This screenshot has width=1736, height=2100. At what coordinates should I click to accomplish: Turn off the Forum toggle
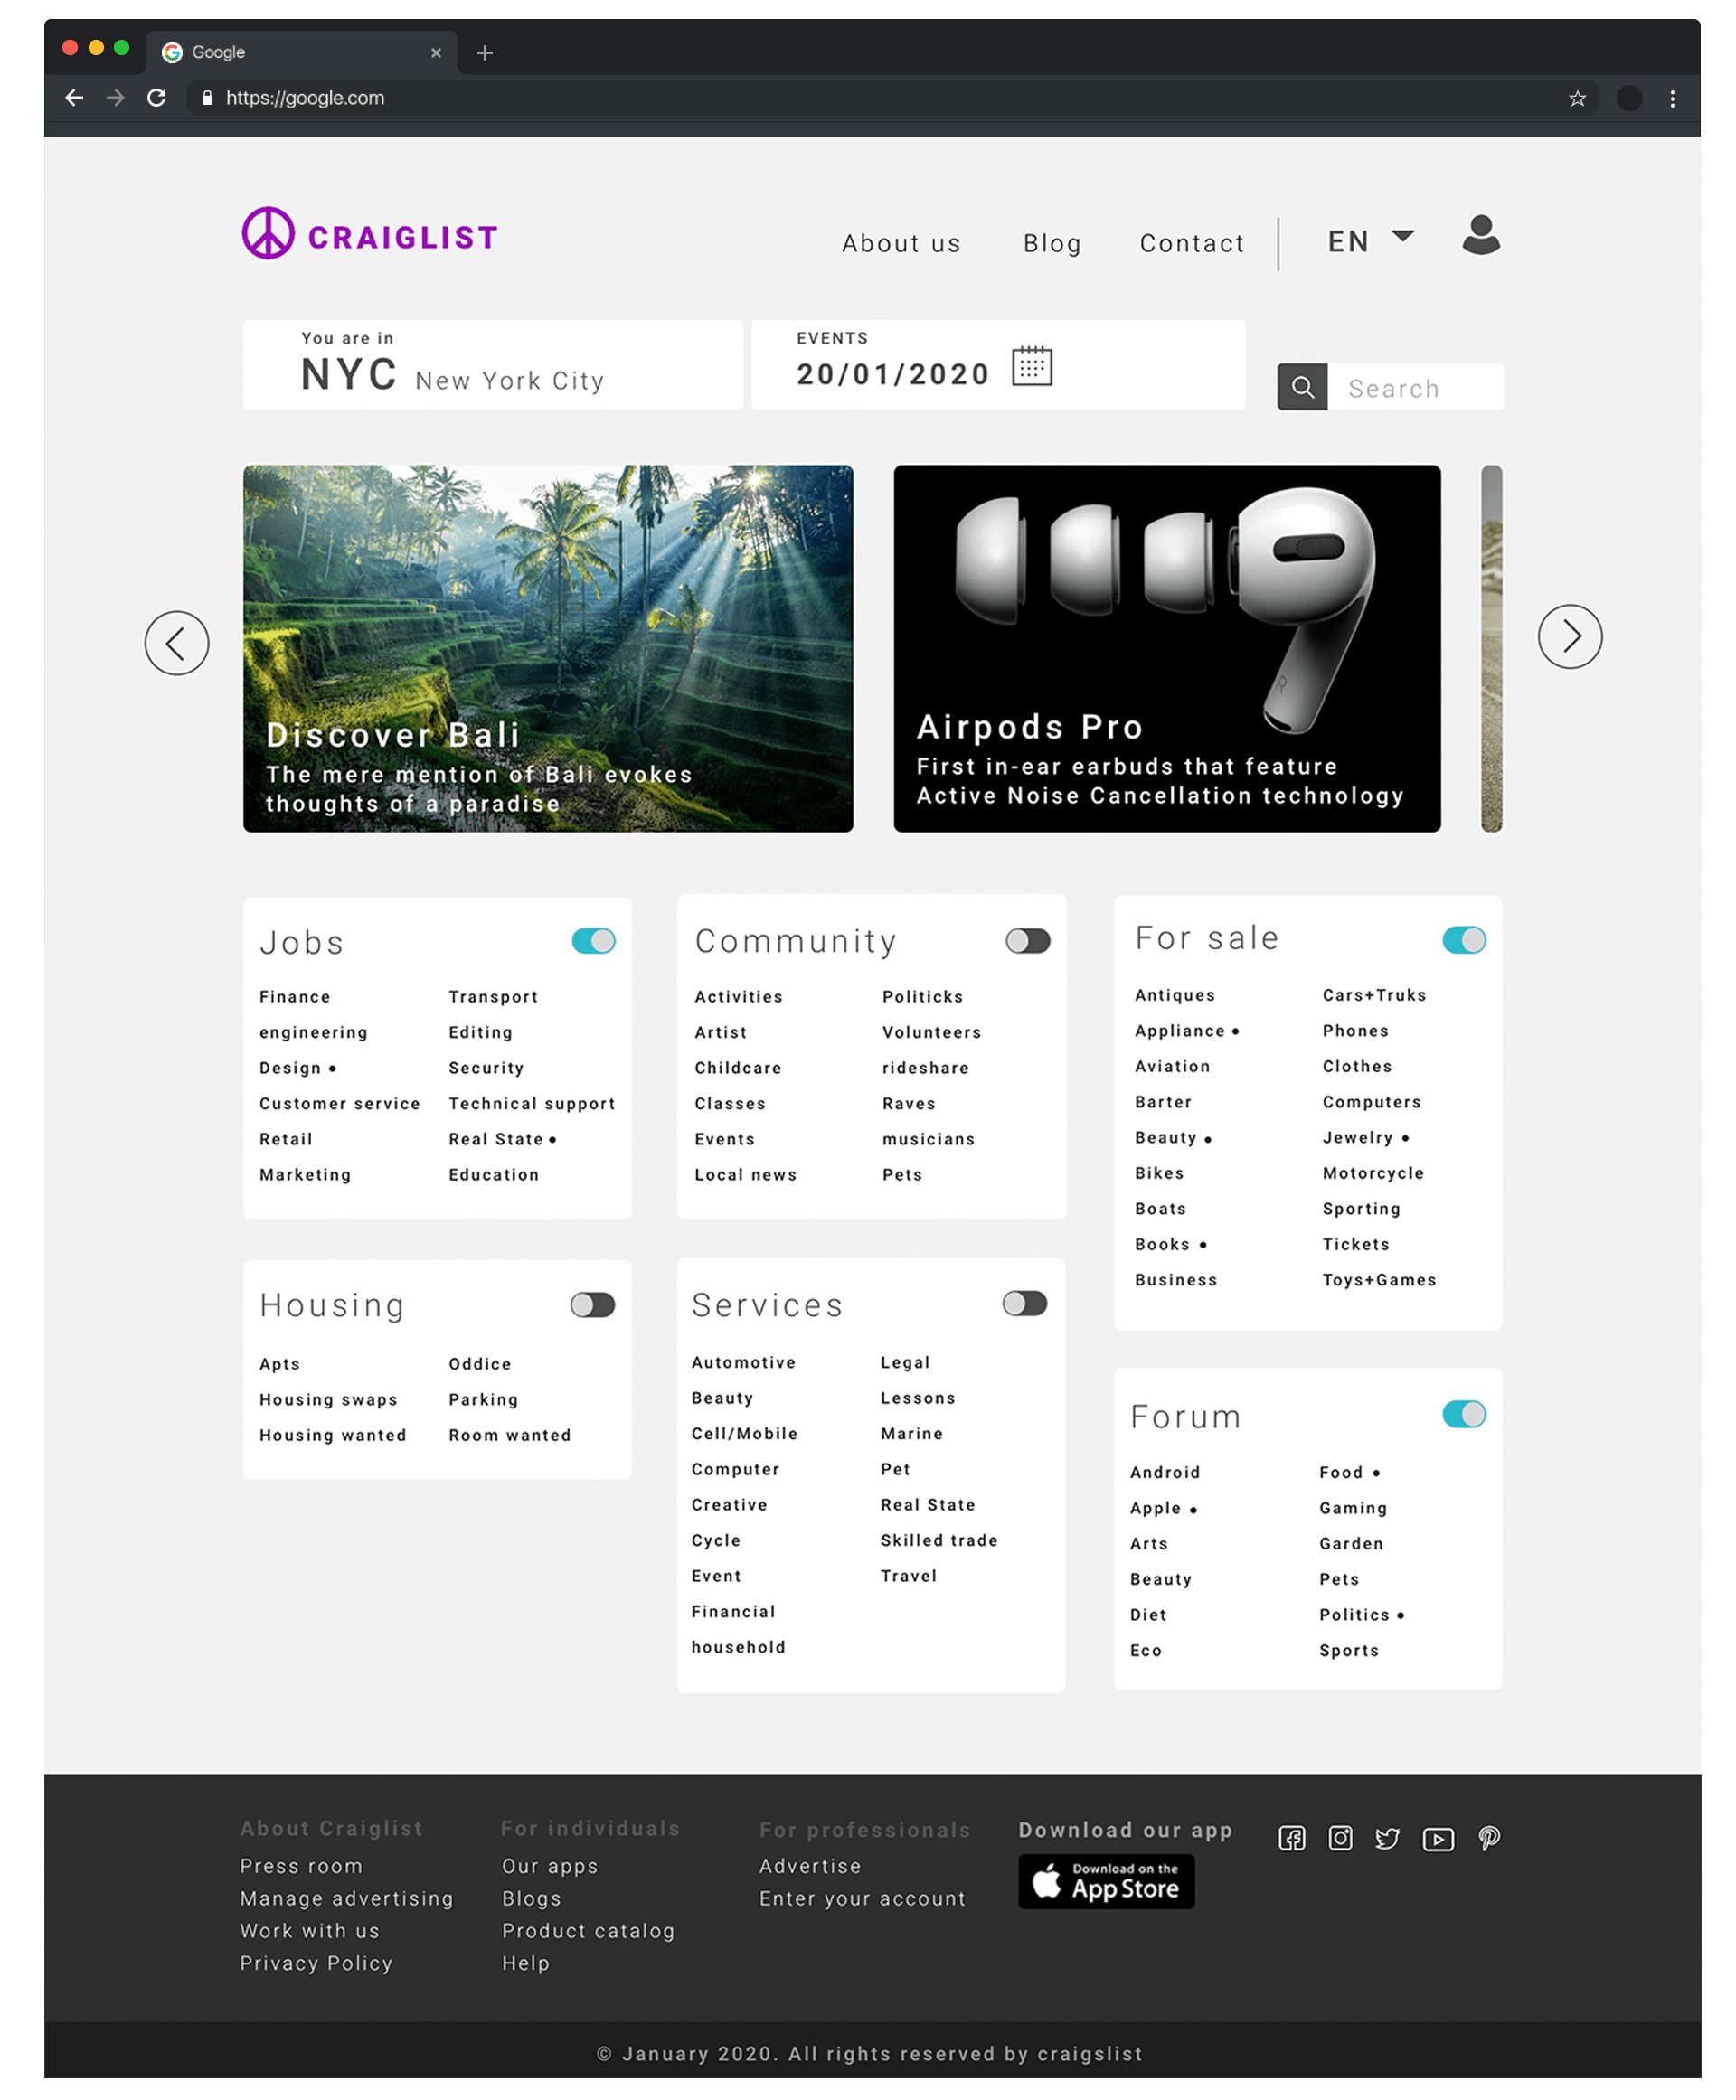(1464, 1414)
